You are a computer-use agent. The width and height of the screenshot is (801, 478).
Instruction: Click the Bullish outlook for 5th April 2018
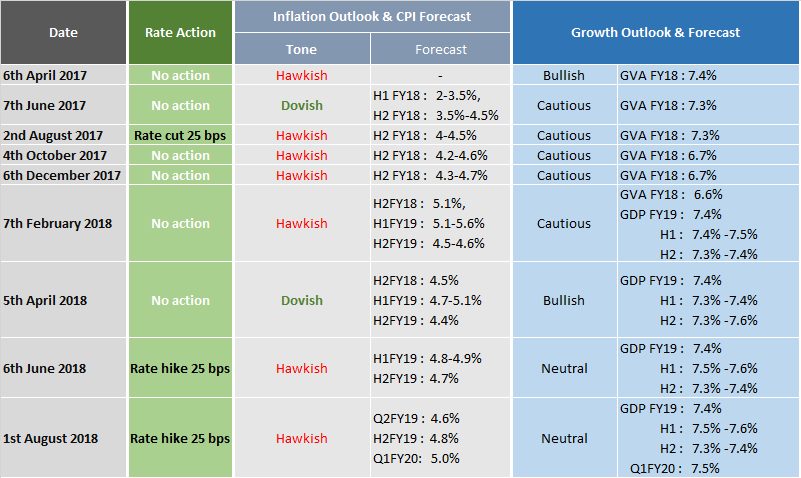coord(564,300)
